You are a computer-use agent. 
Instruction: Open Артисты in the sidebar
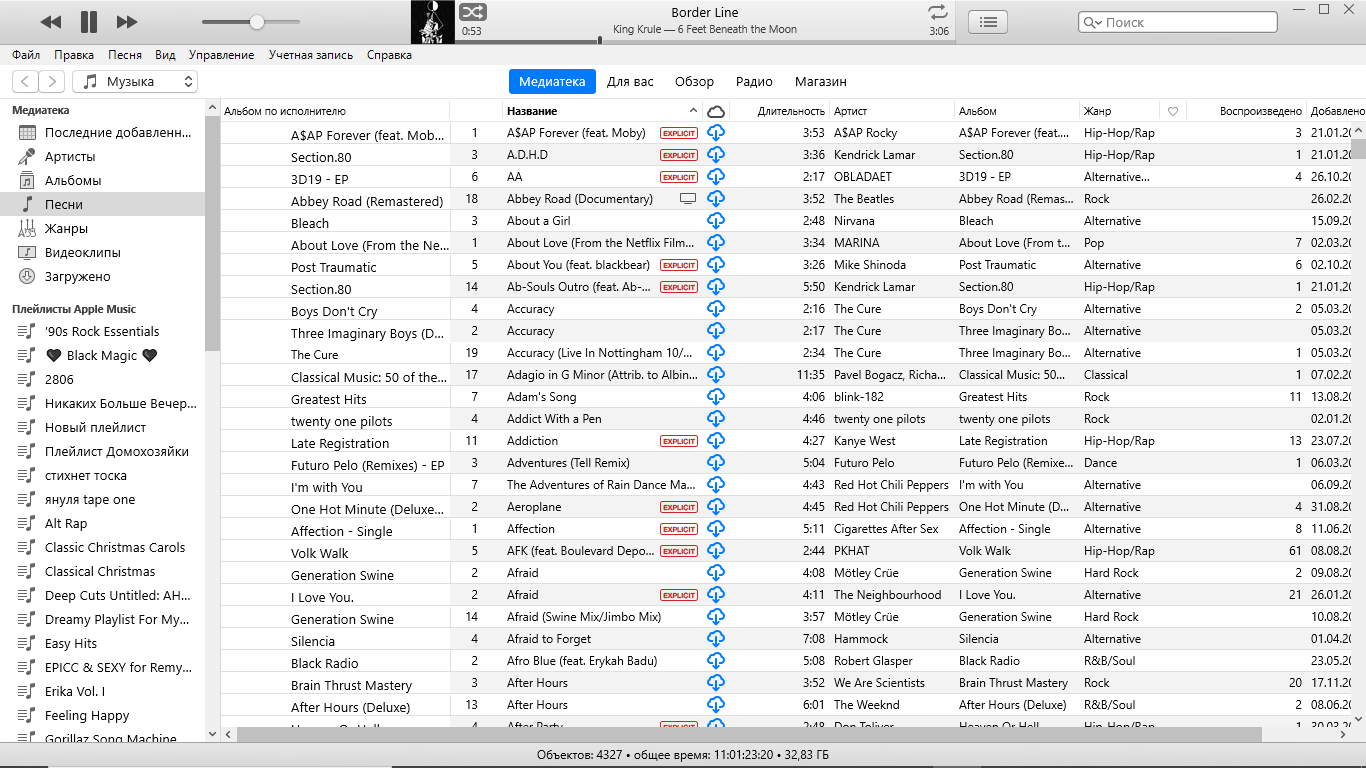pos(102,156)
